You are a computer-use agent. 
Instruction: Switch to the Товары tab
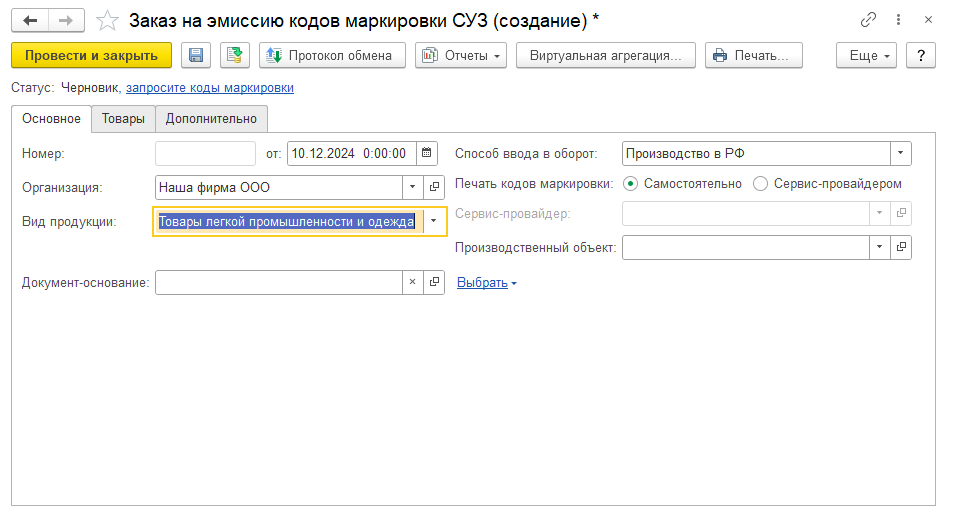(x=123, y=119)
